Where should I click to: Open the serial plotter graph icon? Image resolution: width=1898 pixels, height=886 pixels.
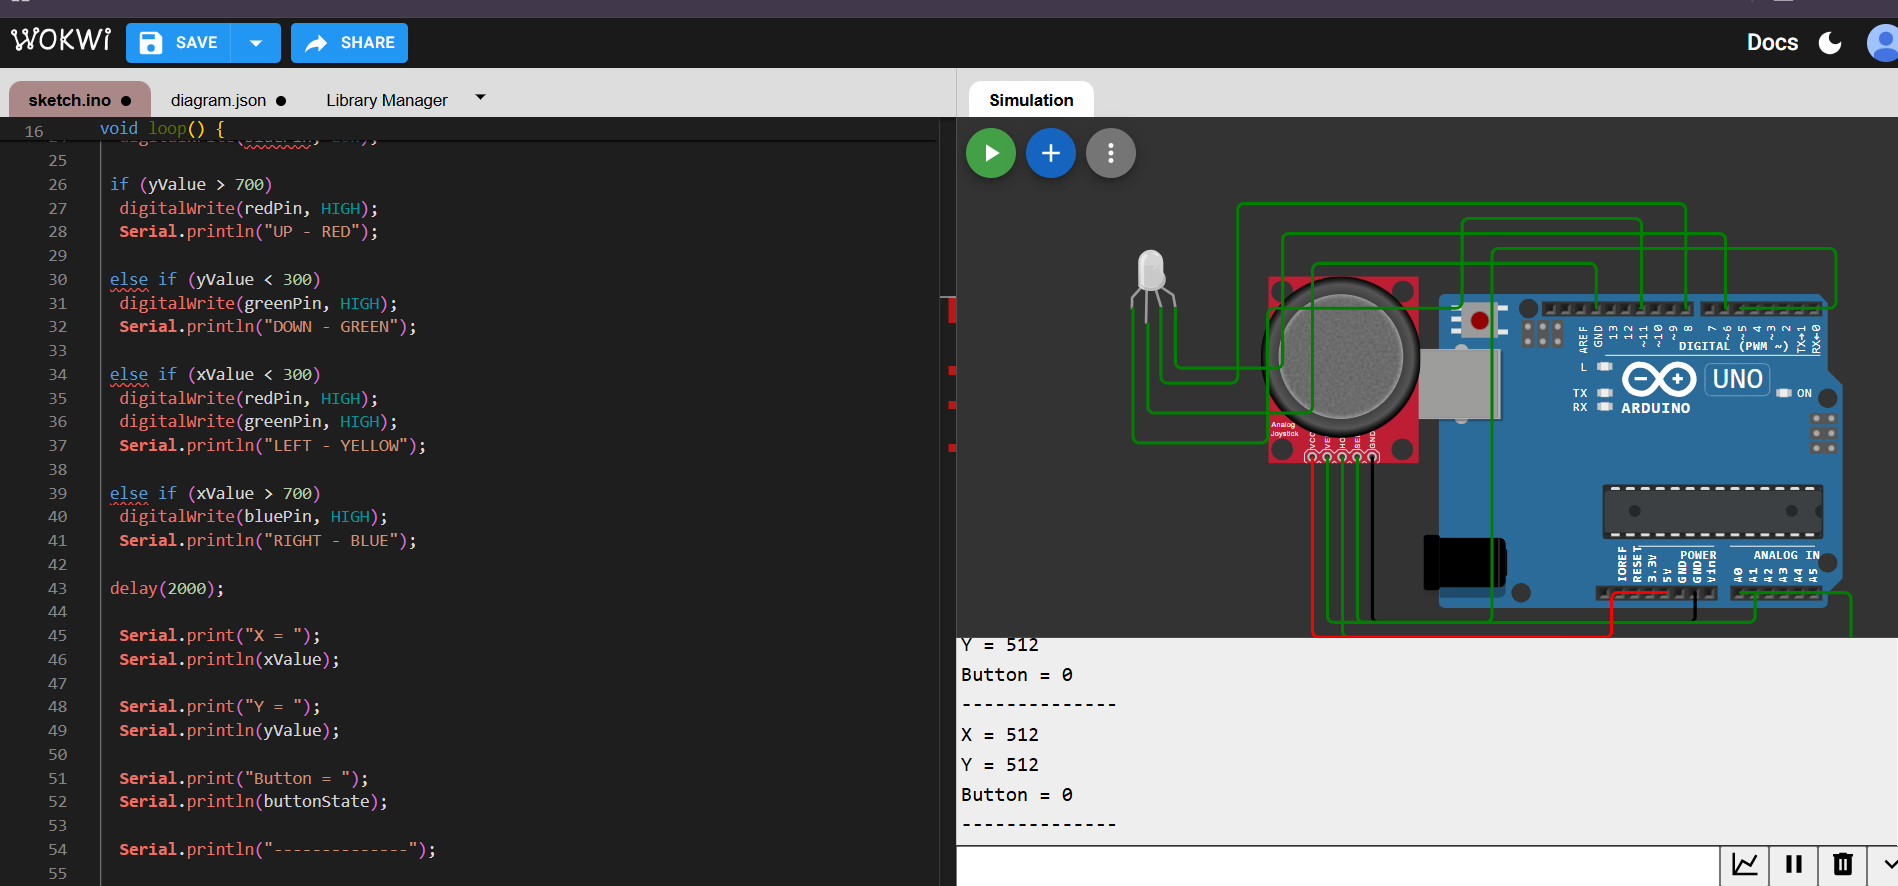click(1744, 865)
